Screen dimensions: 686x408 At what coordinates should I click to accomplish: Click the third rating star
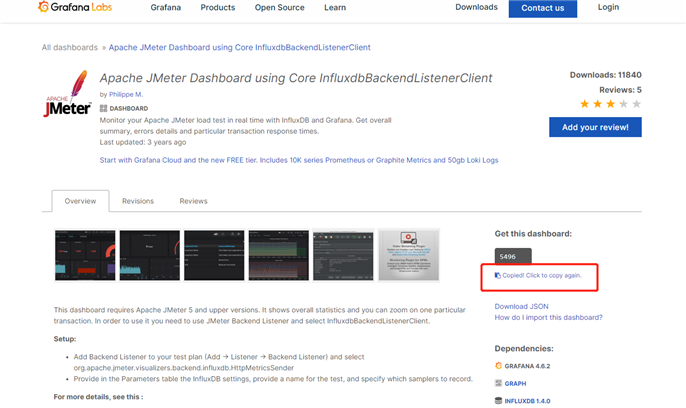click(611, 104)
